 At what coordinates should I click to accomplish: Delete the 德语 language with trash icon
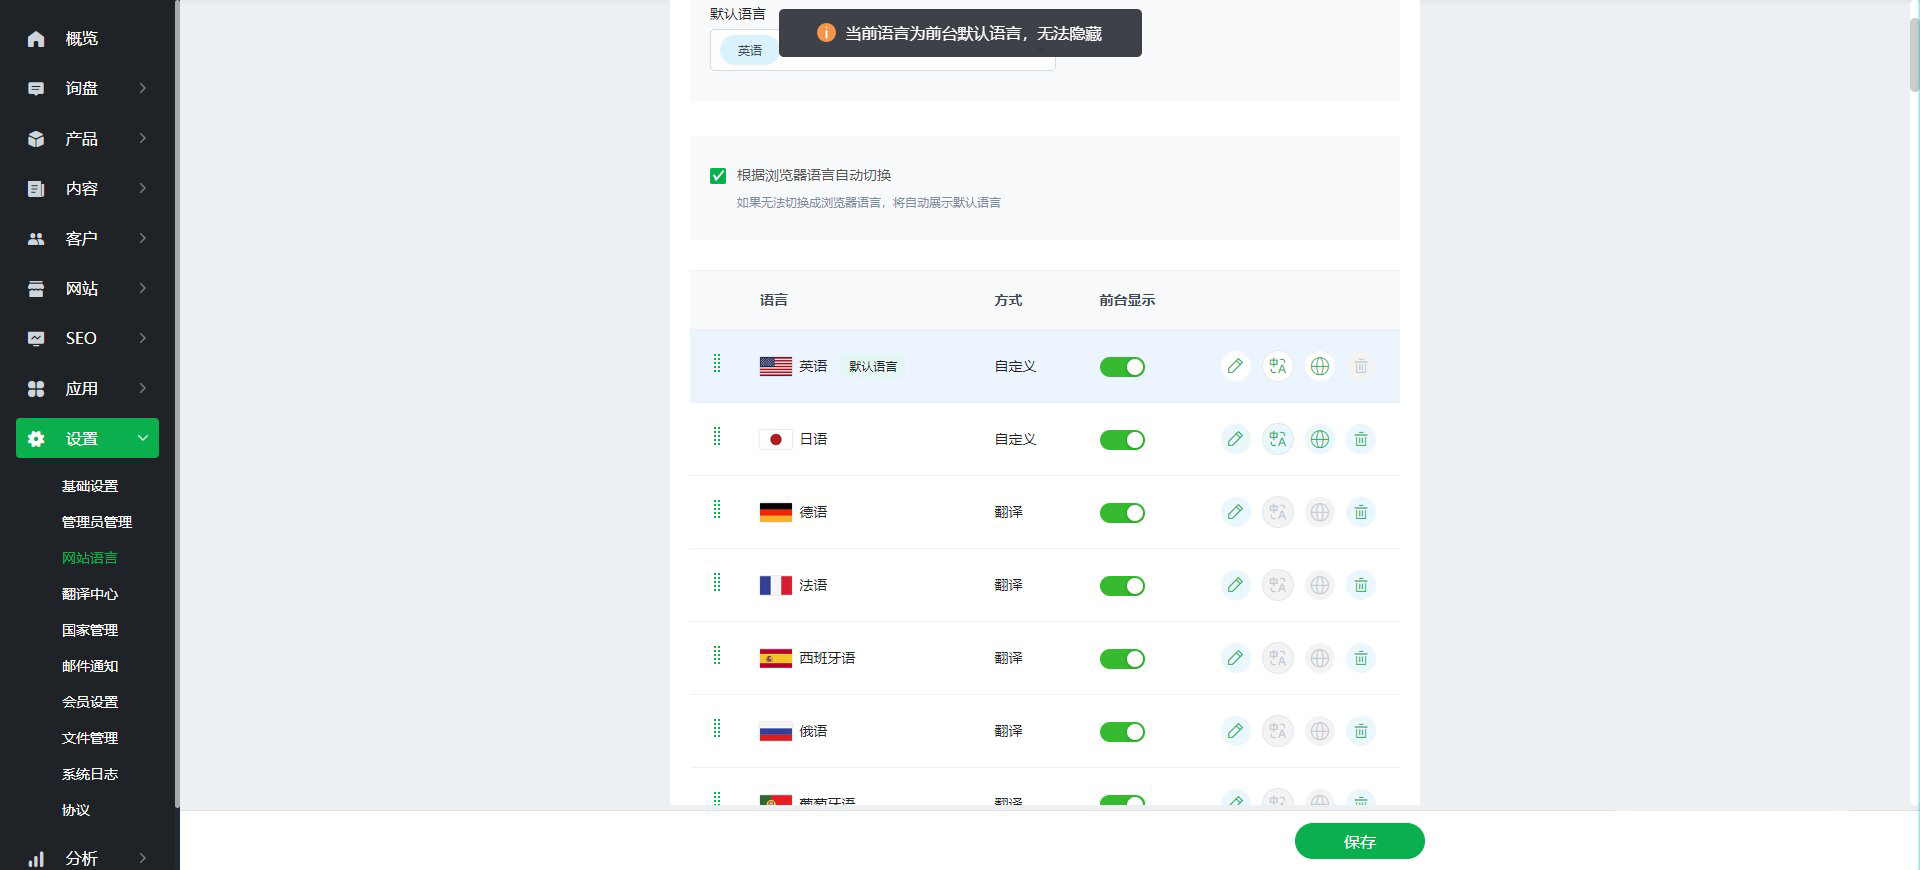pos(1361,512)
